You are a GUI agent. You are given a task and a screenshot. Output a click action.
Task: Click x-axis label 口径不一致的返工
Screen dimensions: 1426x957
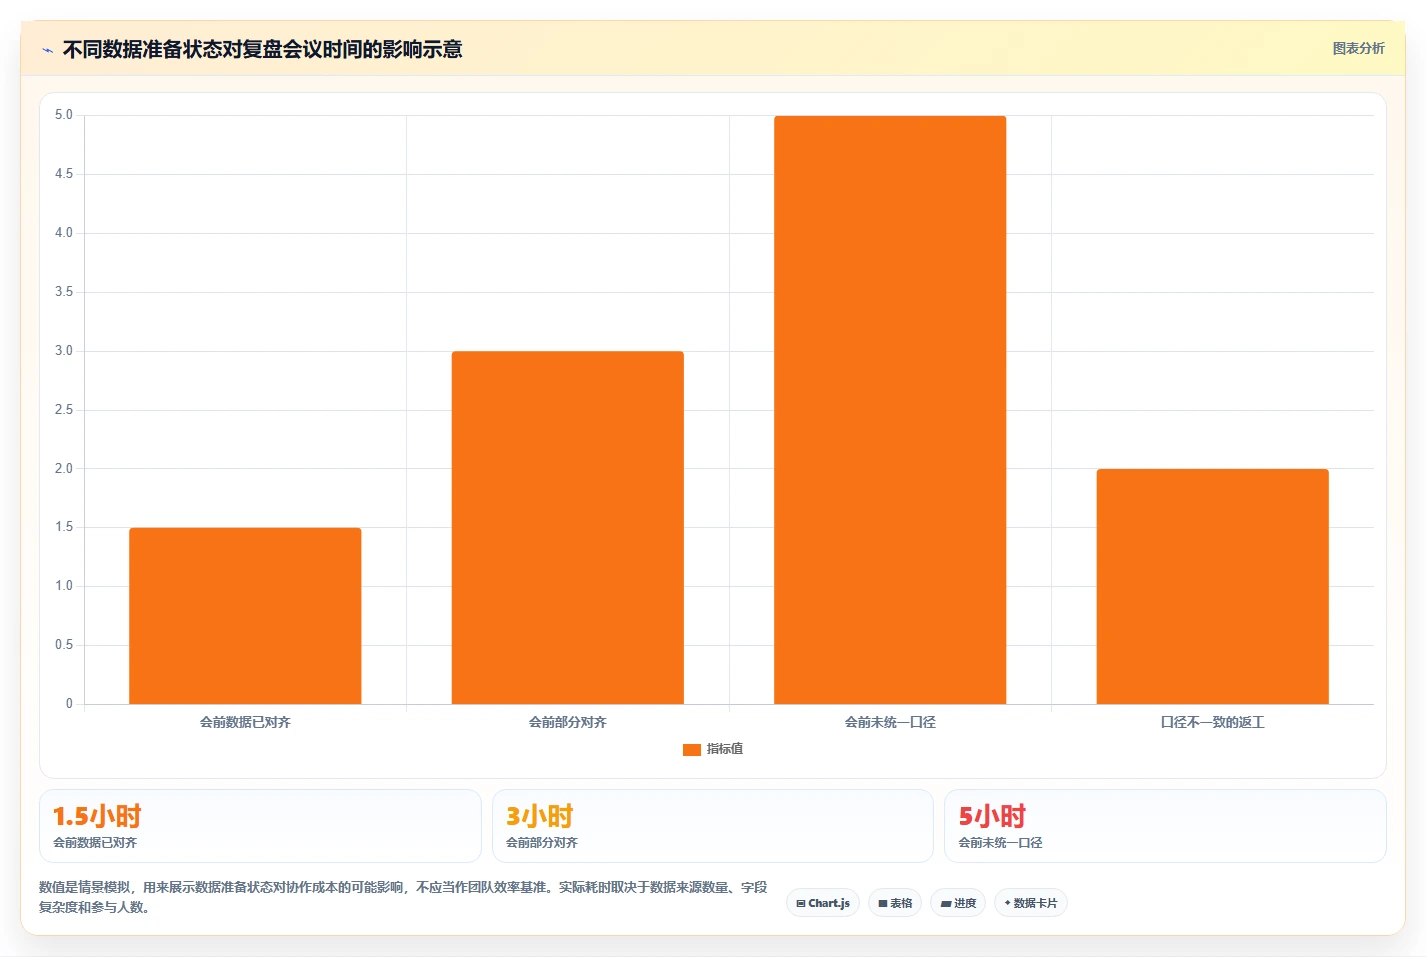1212,722
